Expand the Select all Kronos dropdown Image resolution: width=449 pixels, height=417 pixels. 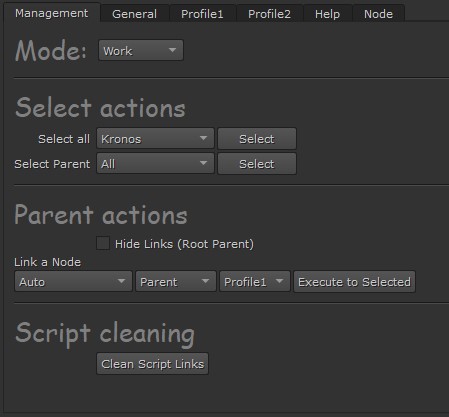(155, 138)
